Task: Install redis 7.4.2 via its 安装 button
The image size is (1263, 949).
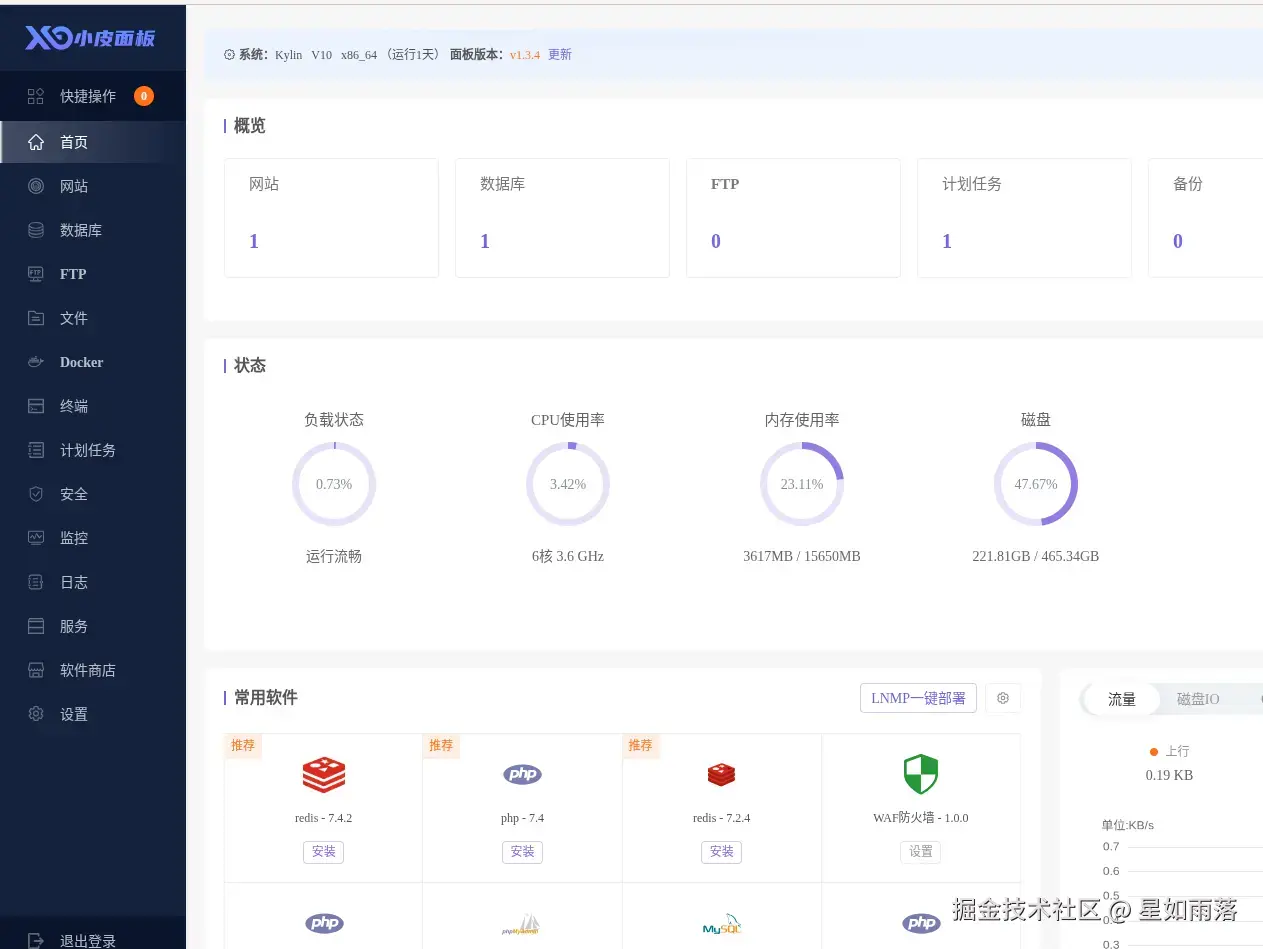Action: (323, 852)
